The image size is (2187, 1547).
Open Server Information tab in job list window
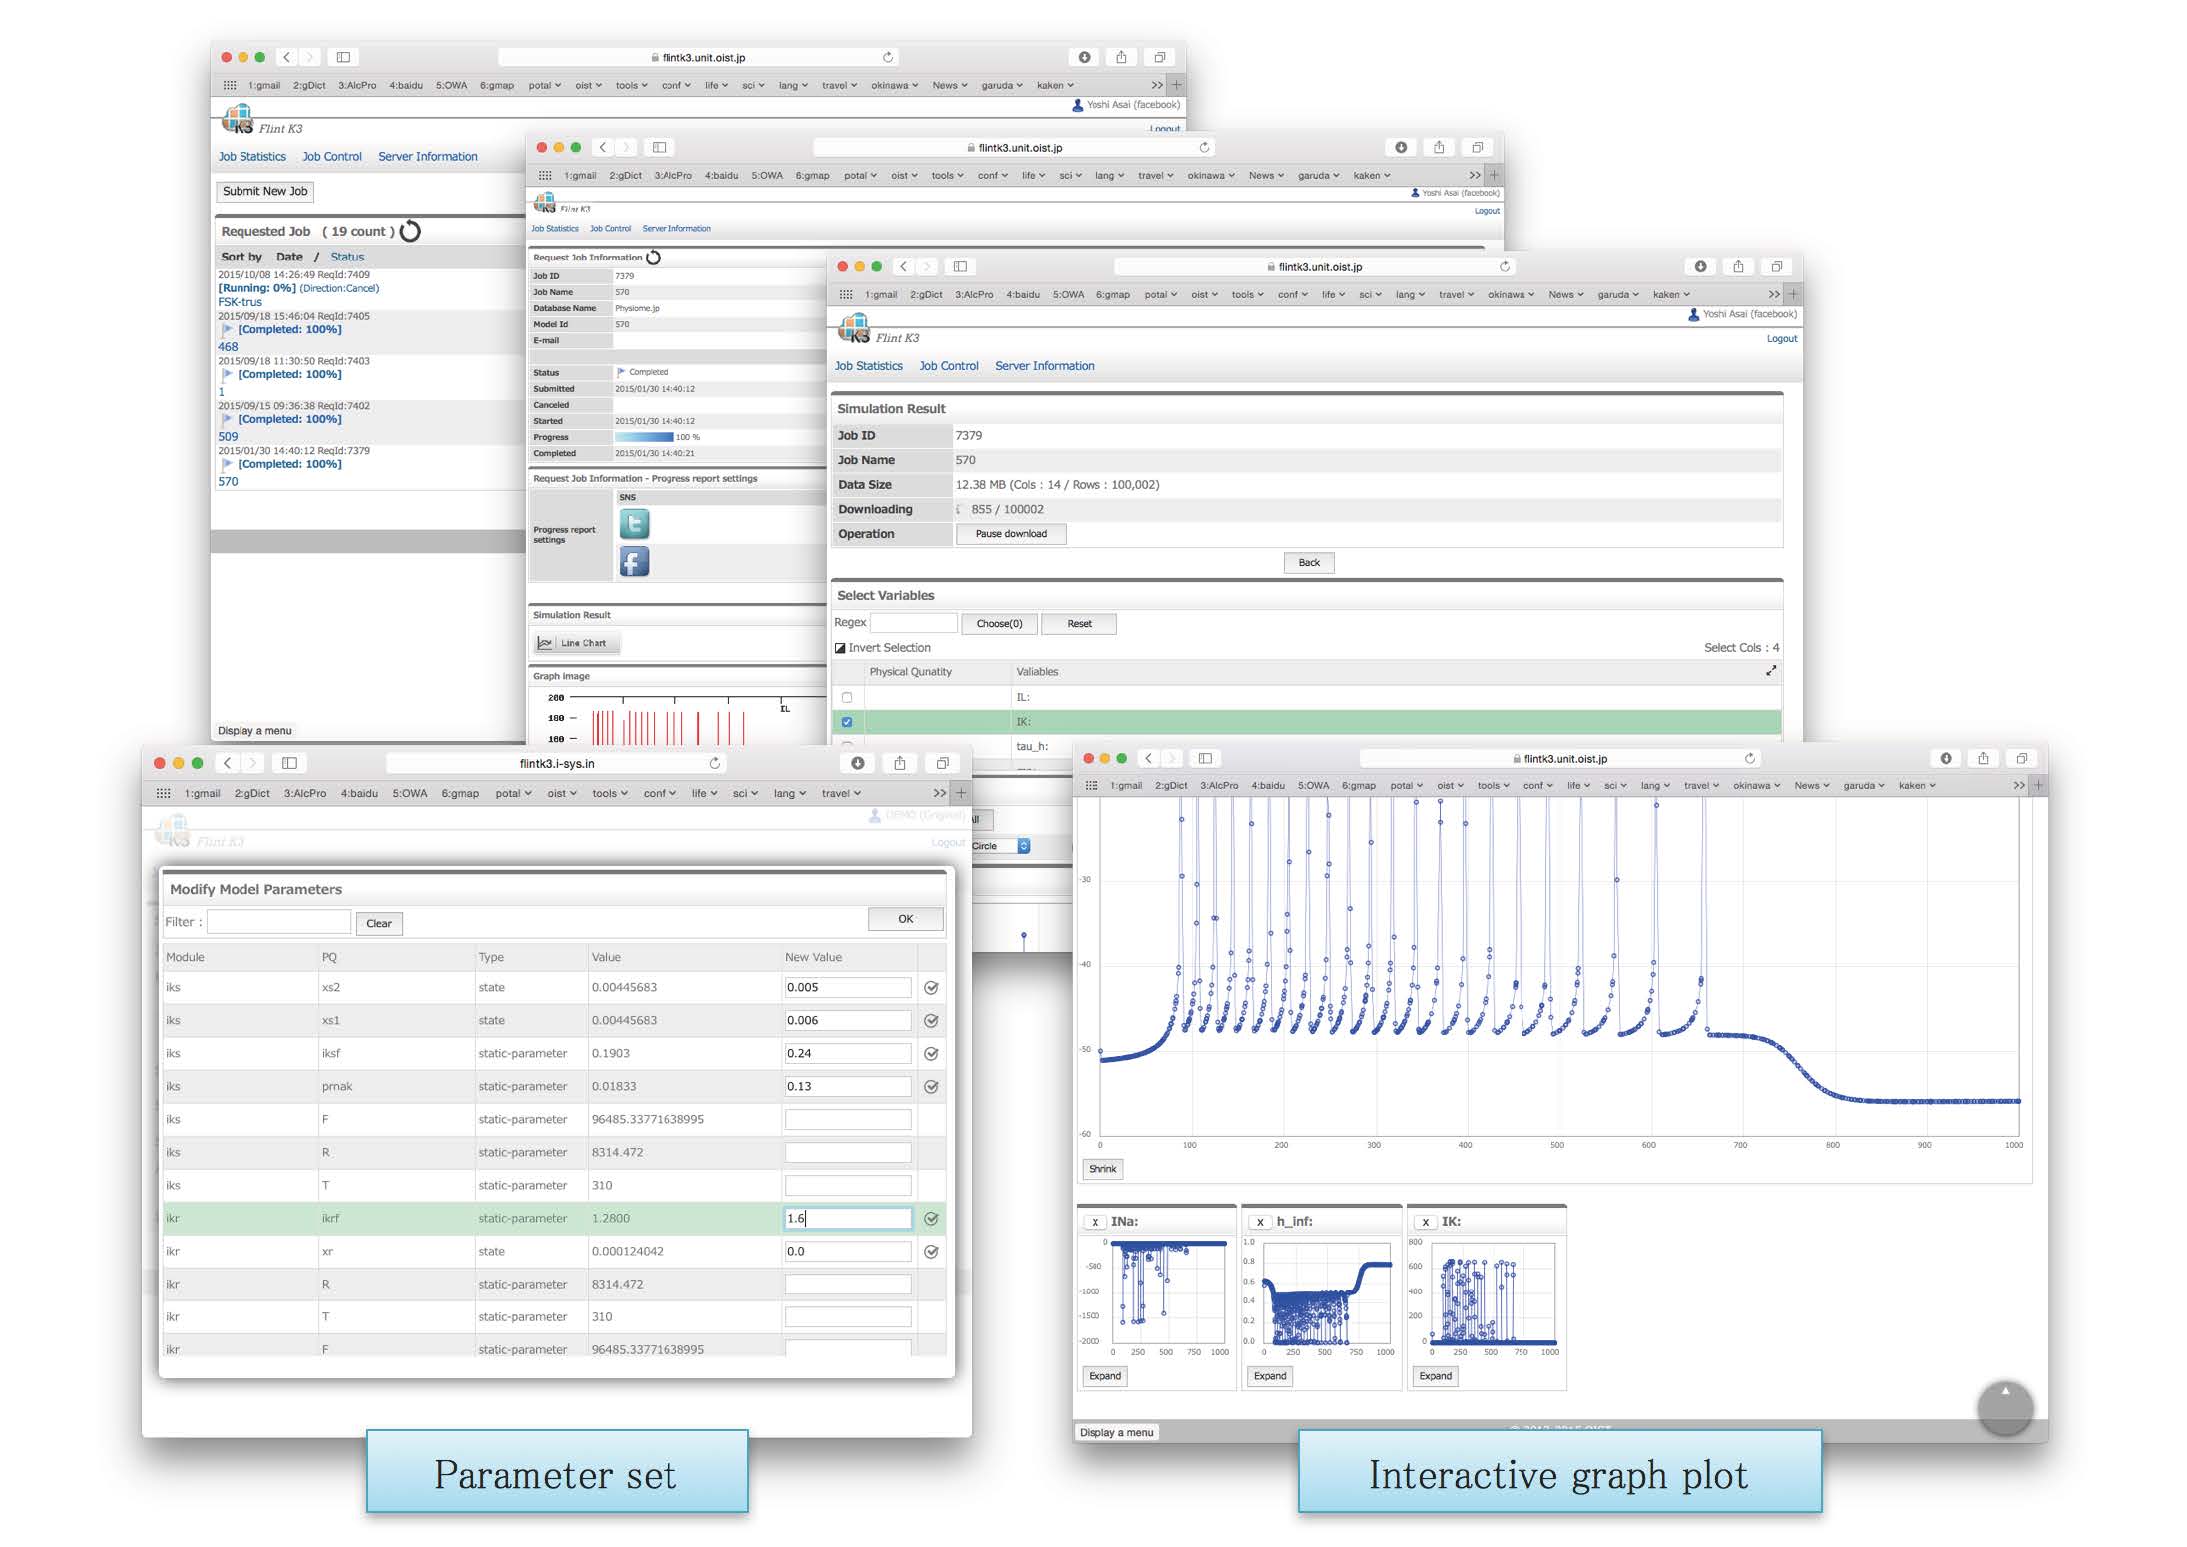click(427, 157)
